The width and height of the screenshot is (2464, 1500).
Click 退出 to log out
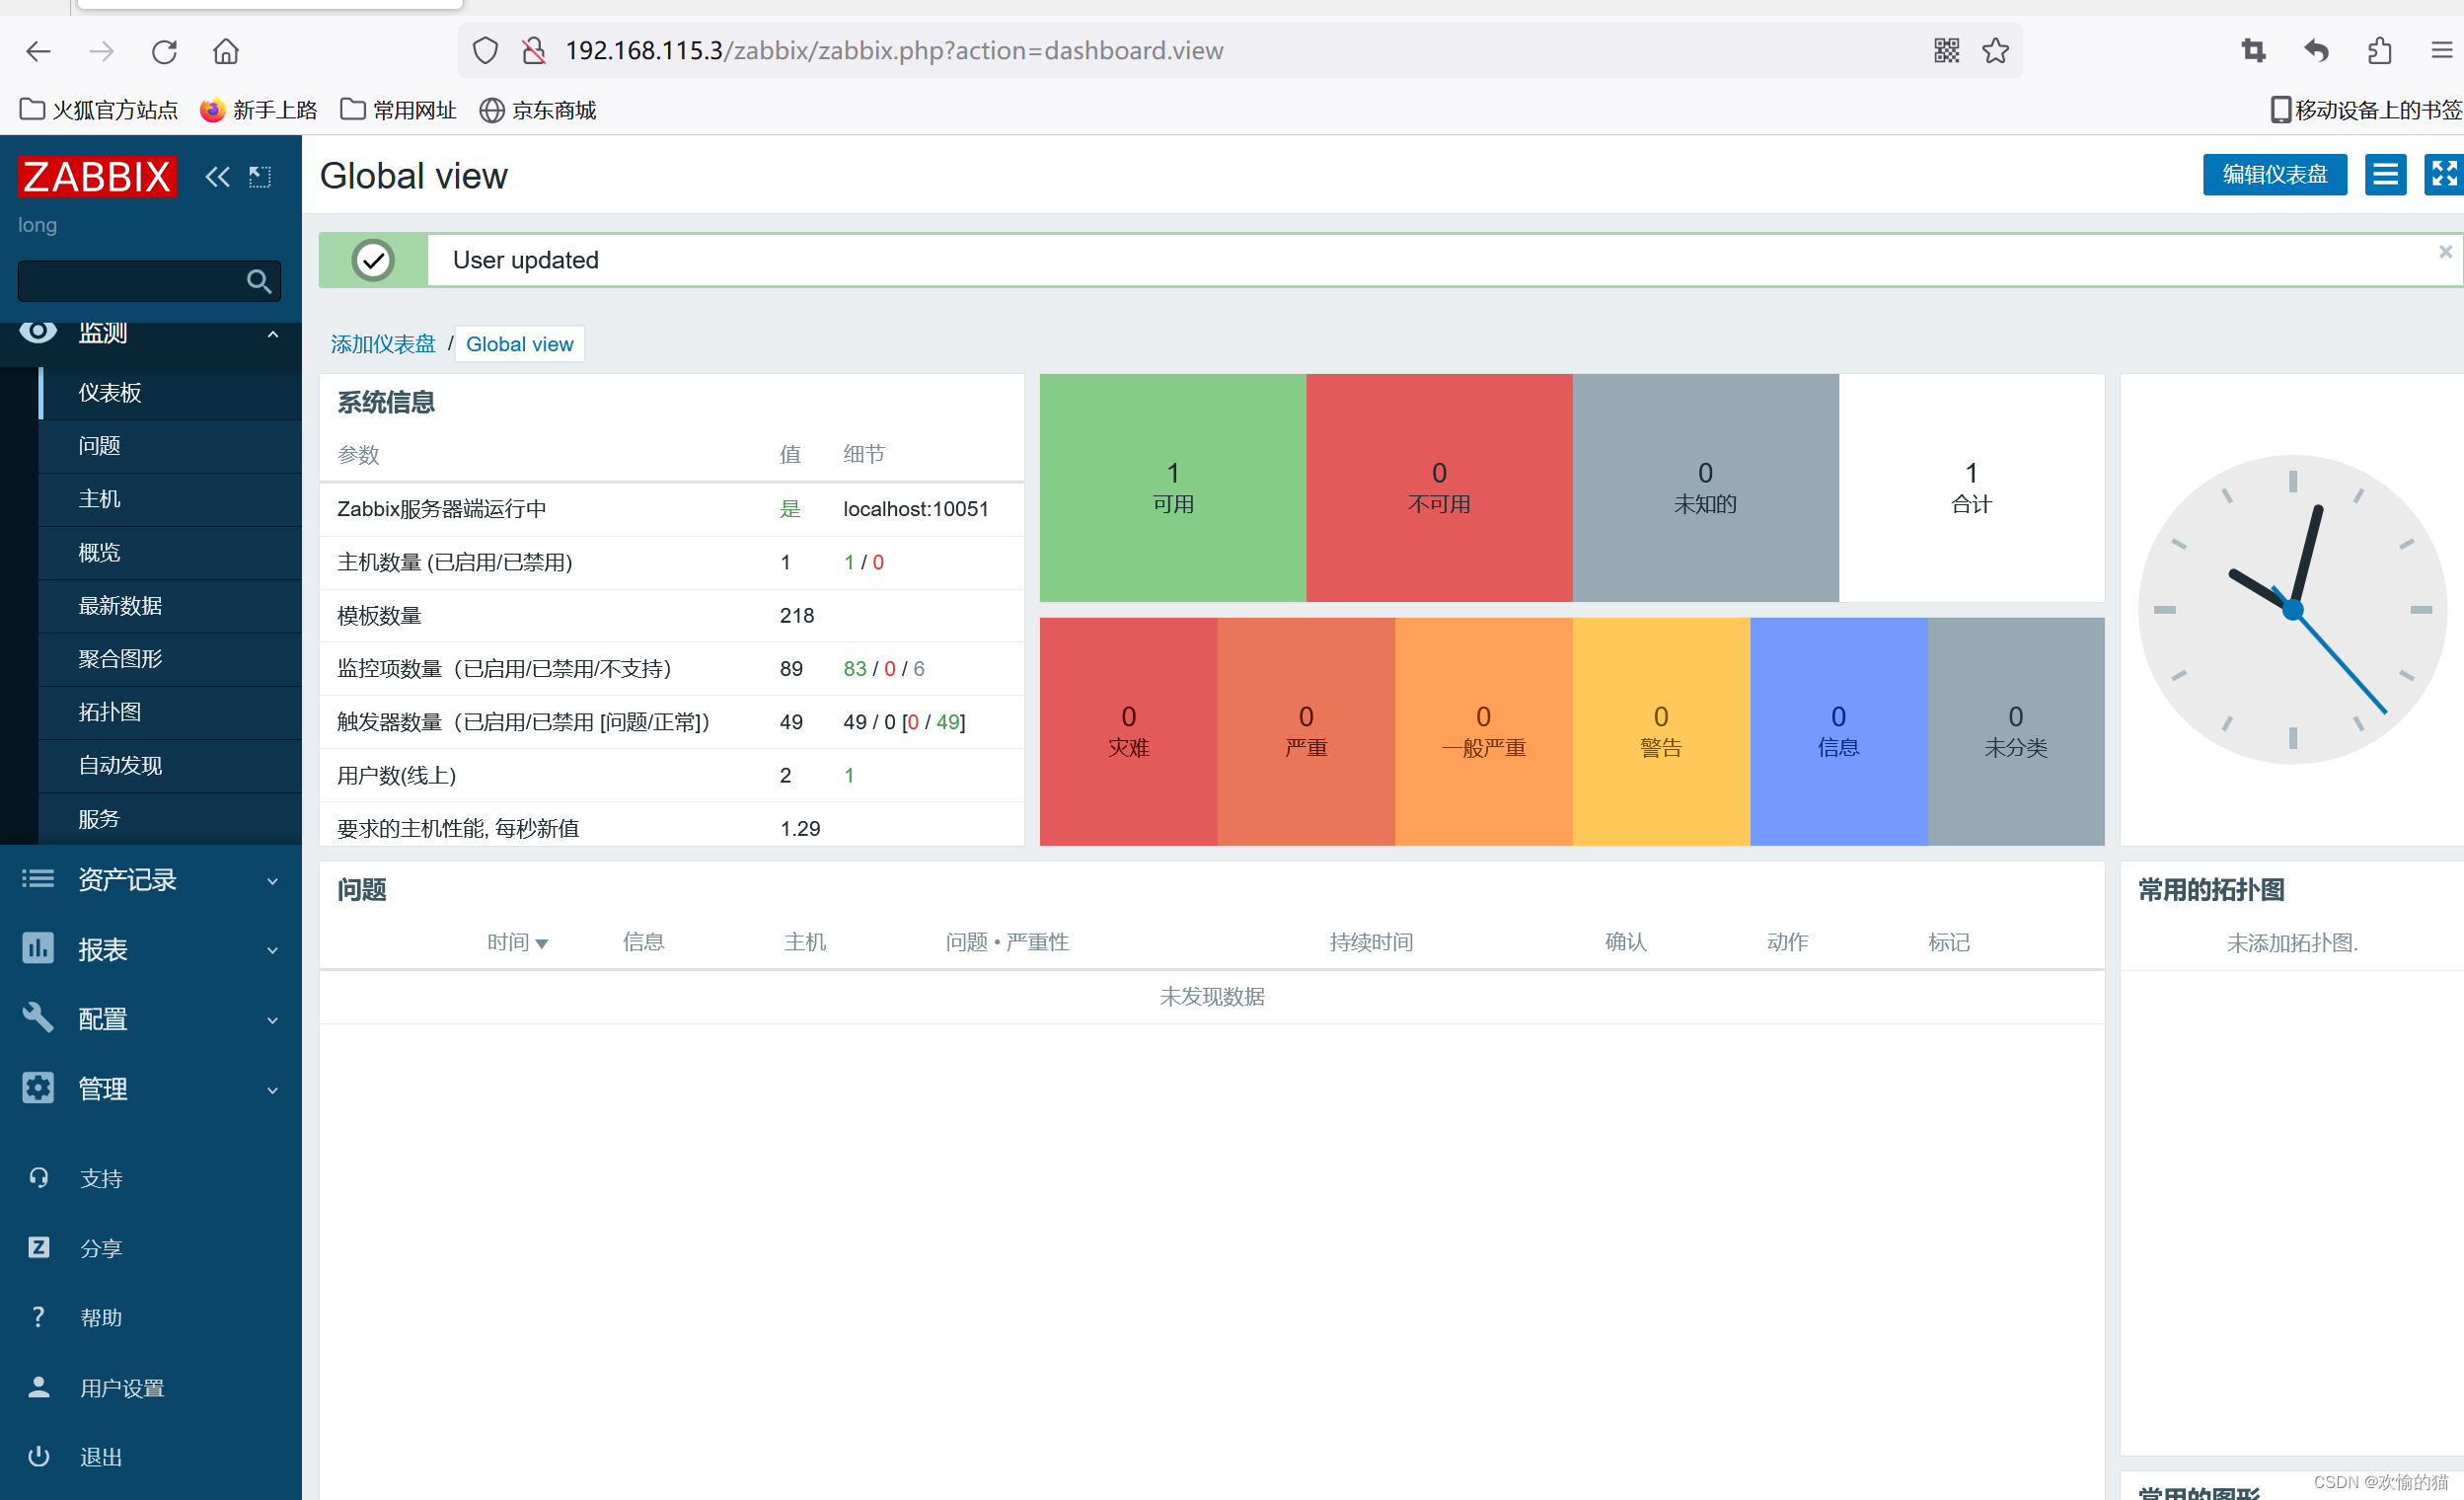pyautogui.click(x=100, y=1457)
